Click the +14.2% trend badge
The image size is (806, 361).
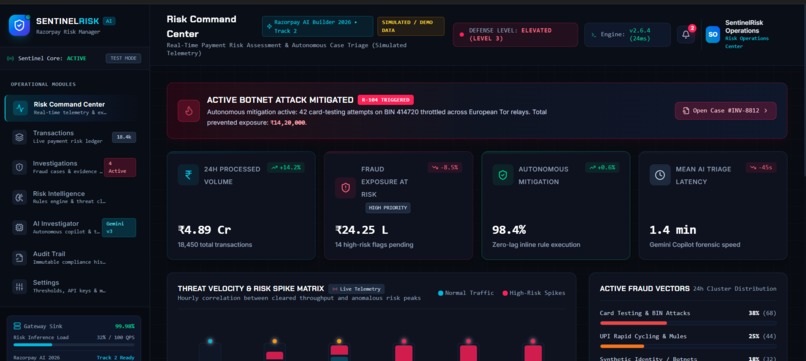285,167
